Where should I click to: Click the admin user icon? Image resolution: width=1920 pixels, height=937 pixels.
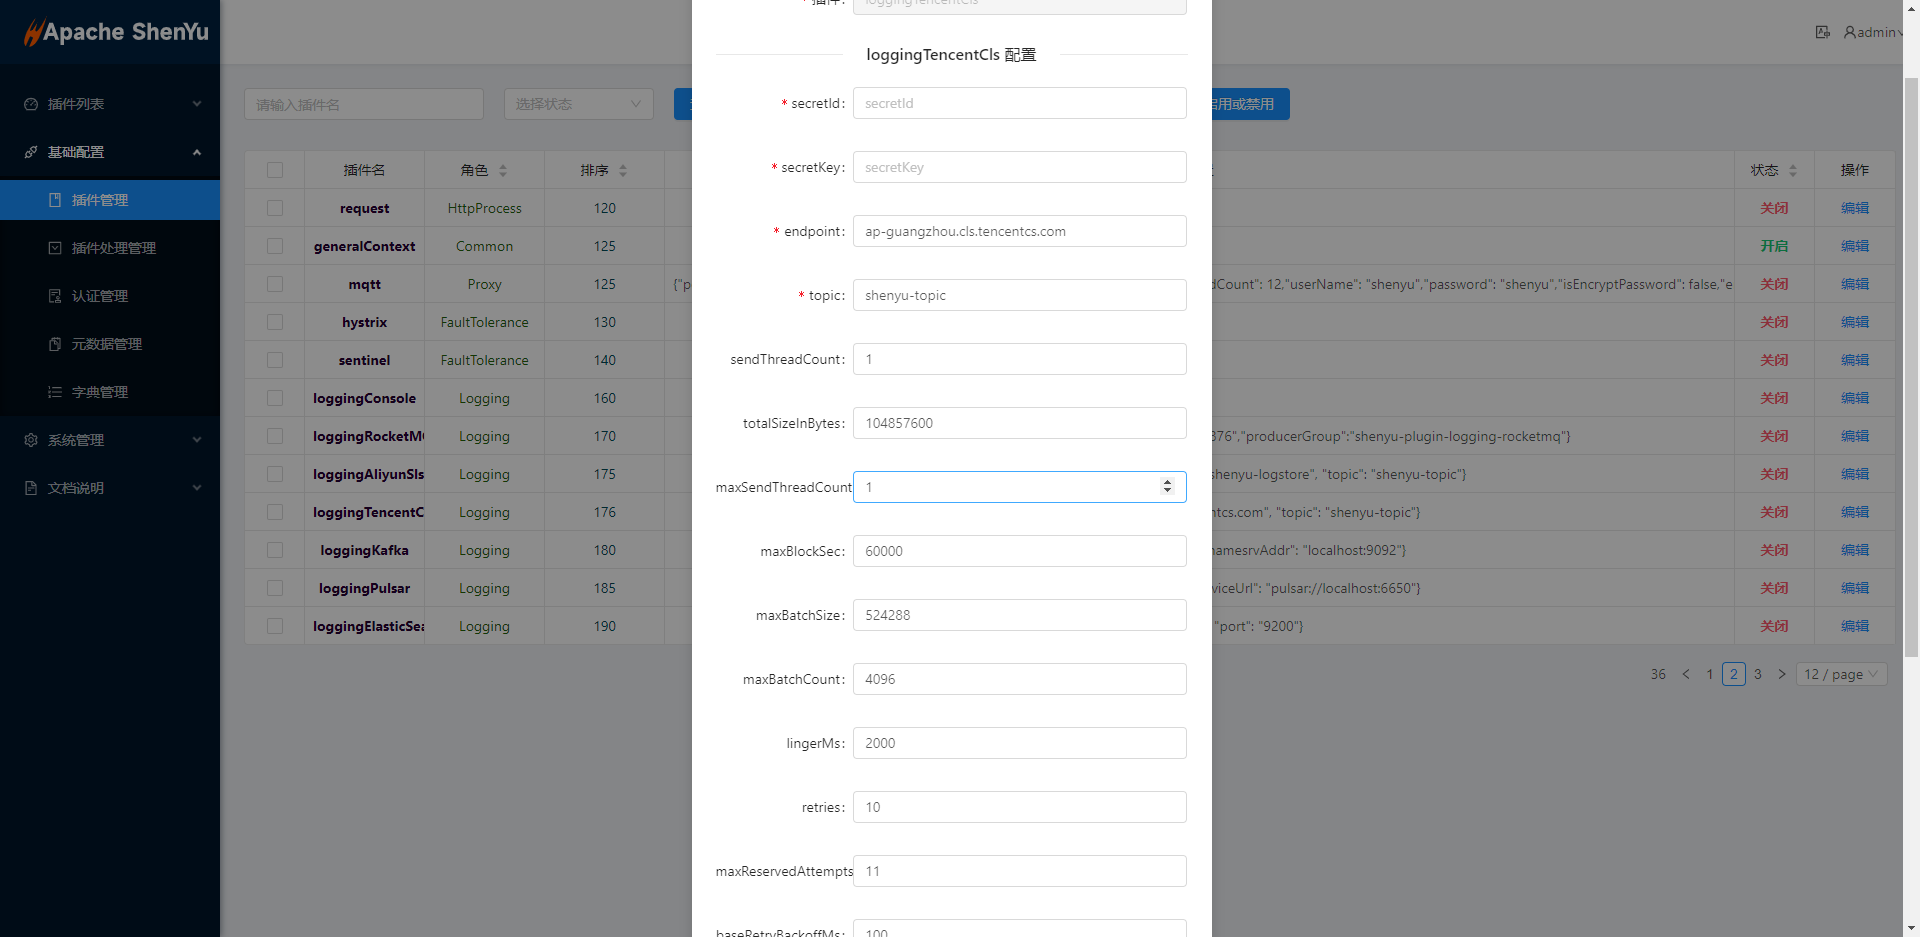click(1850, 32)
